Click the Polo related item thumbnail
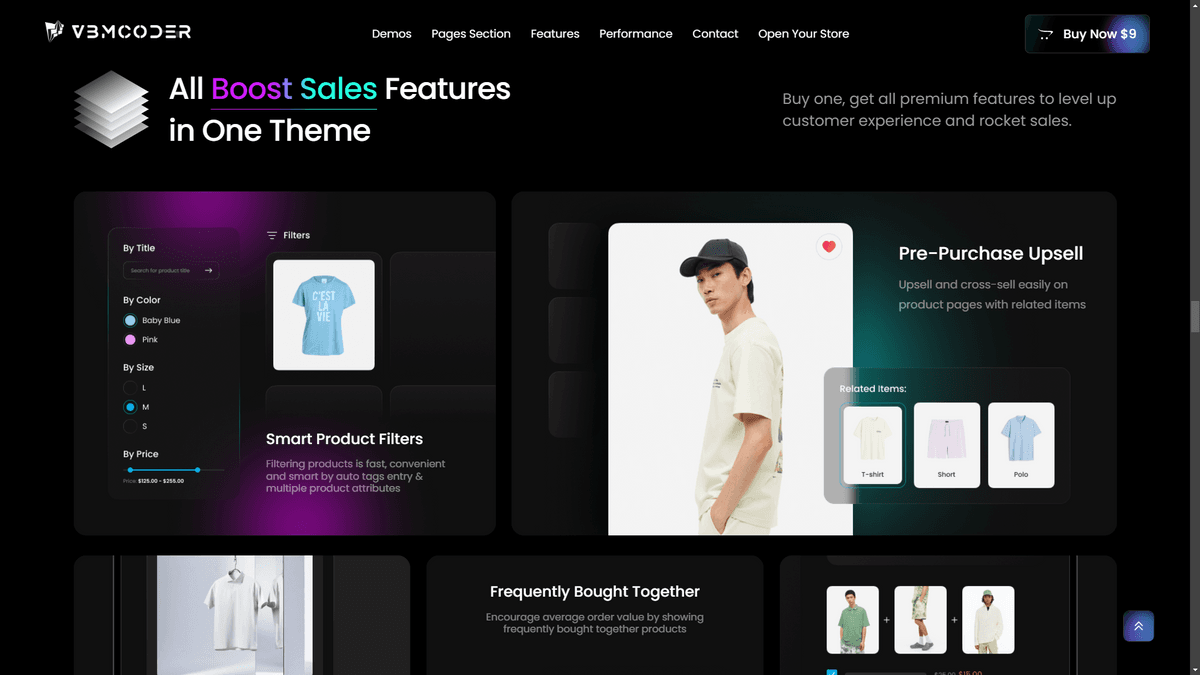Screen dimensions: 1200x675 [1021, 445]
